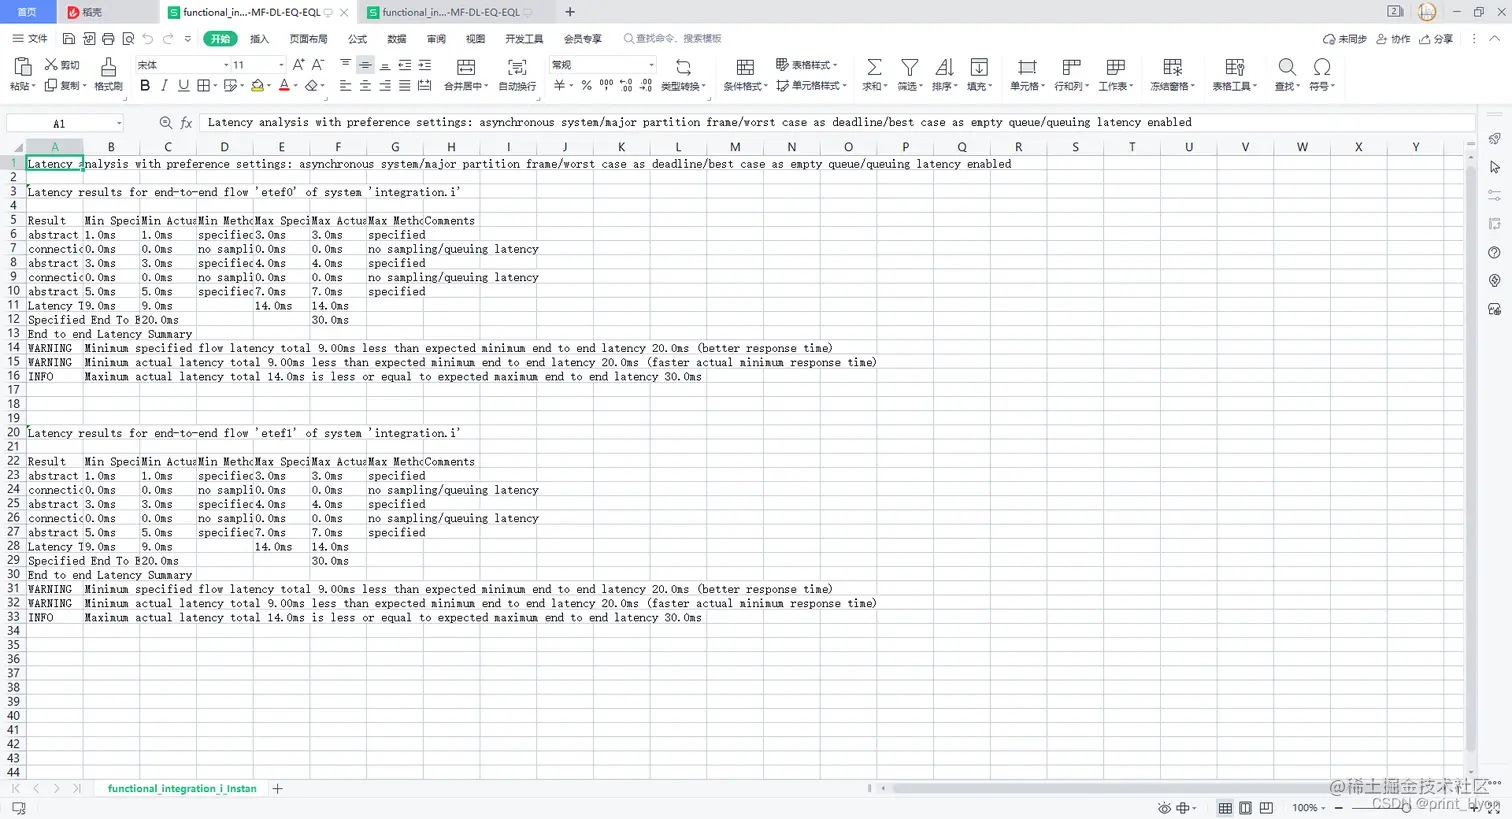Image resolution: width=1512 pixels, height=819 pixels.
Task: Open the number format 常规 dropdown
Action: (x=651, y=65)
